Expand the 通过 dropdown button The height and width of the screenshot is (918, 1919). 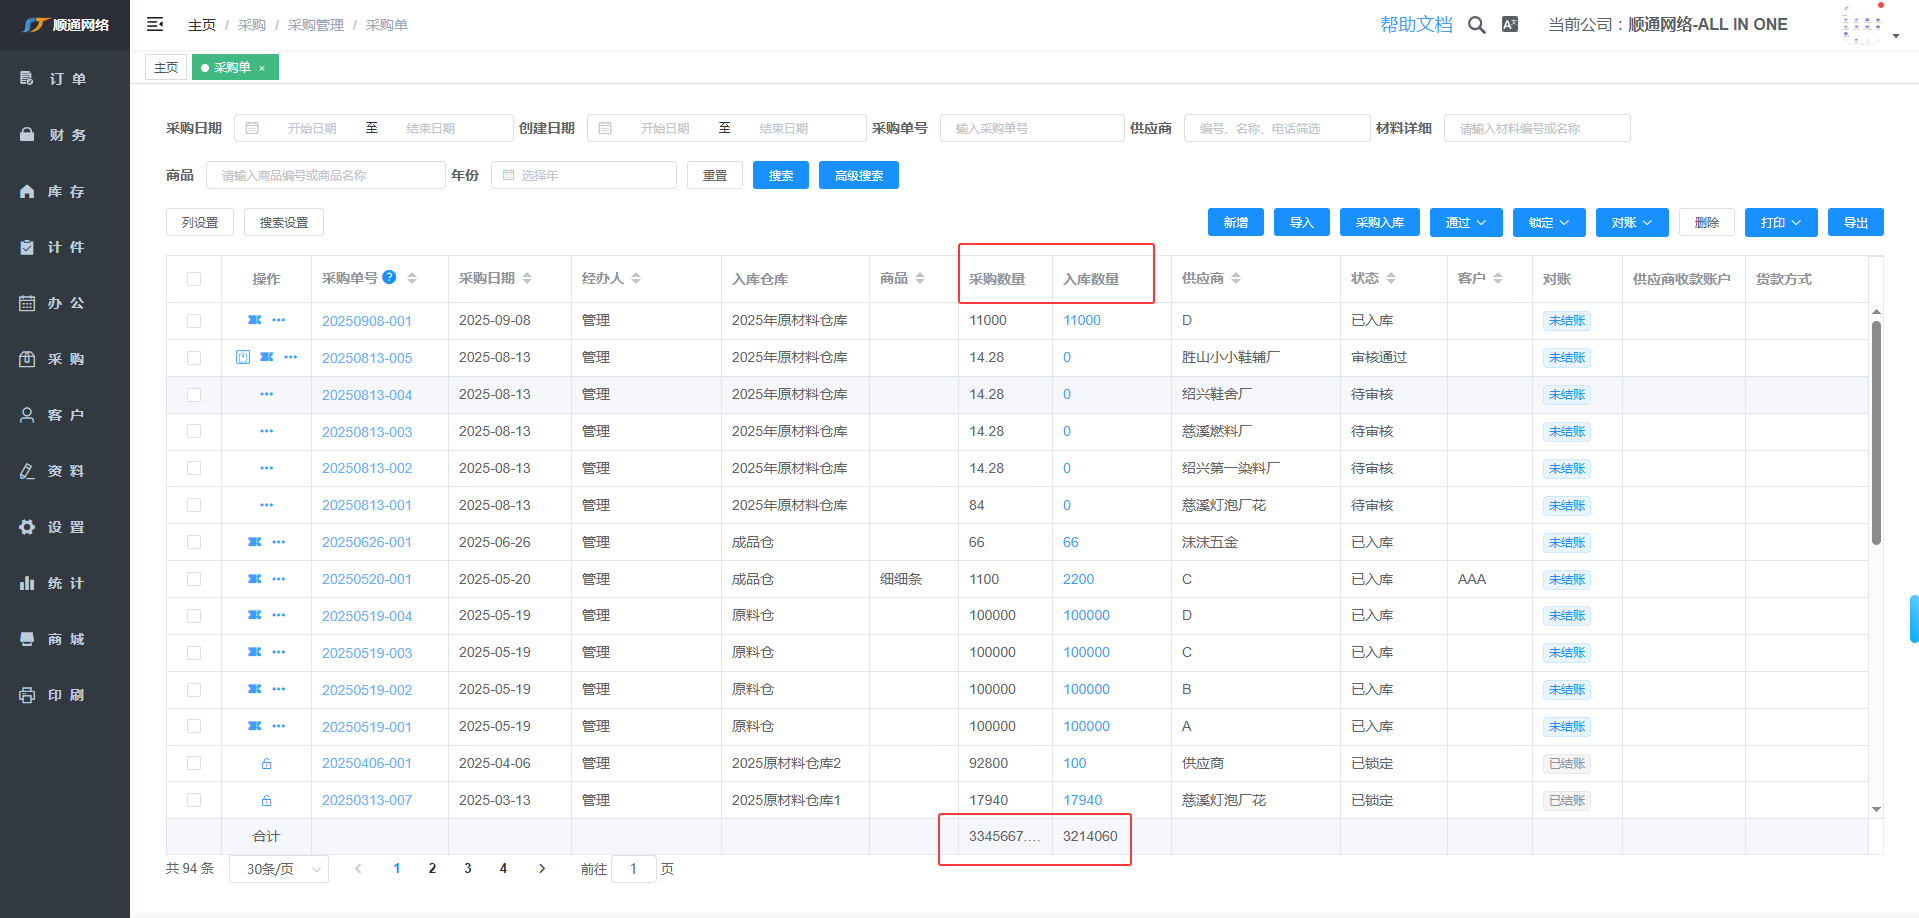[1465, 223]
